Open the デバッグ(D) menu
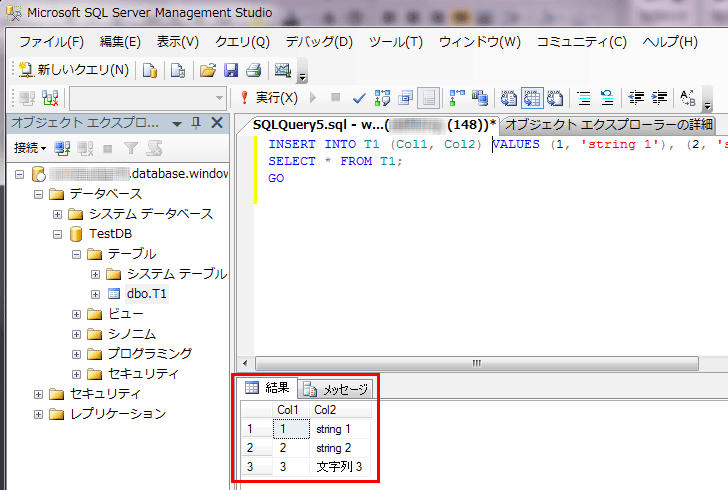Screen dimensions: 728x490 pyautogui.click(x=319, y=42)
